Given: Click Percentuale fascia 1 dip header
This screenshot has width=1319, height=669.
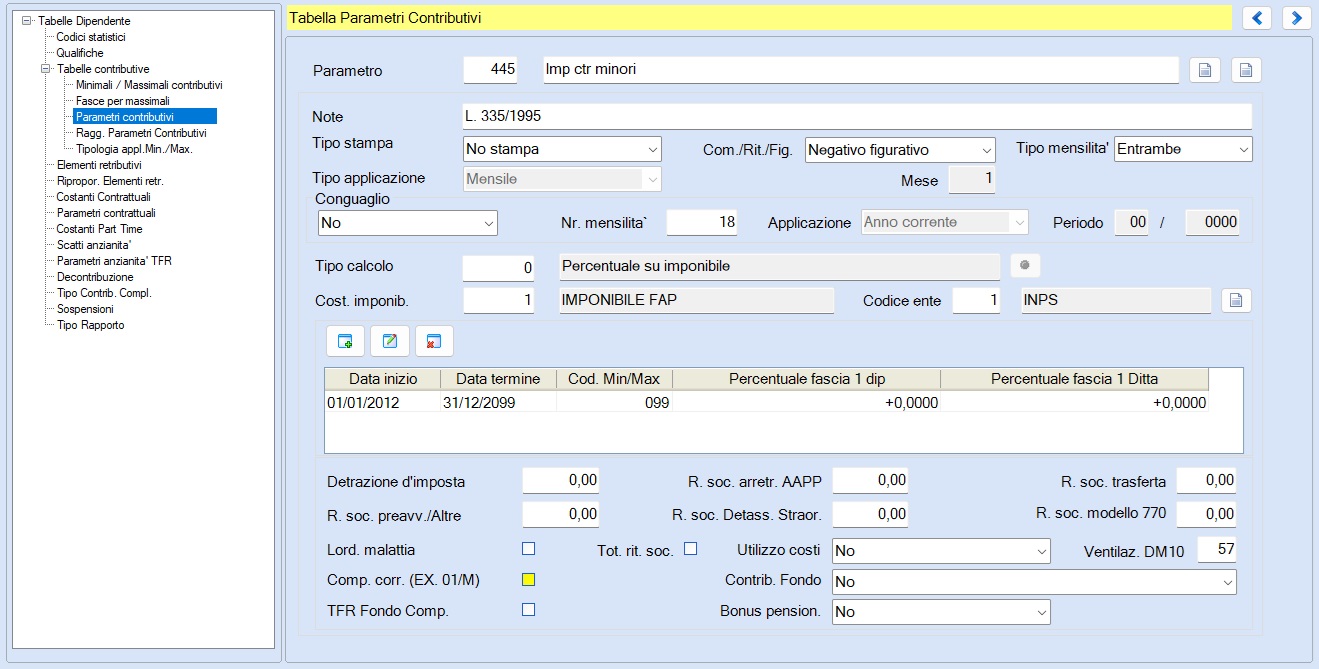Looking at the screenshot, I should [x=807, y=379].
